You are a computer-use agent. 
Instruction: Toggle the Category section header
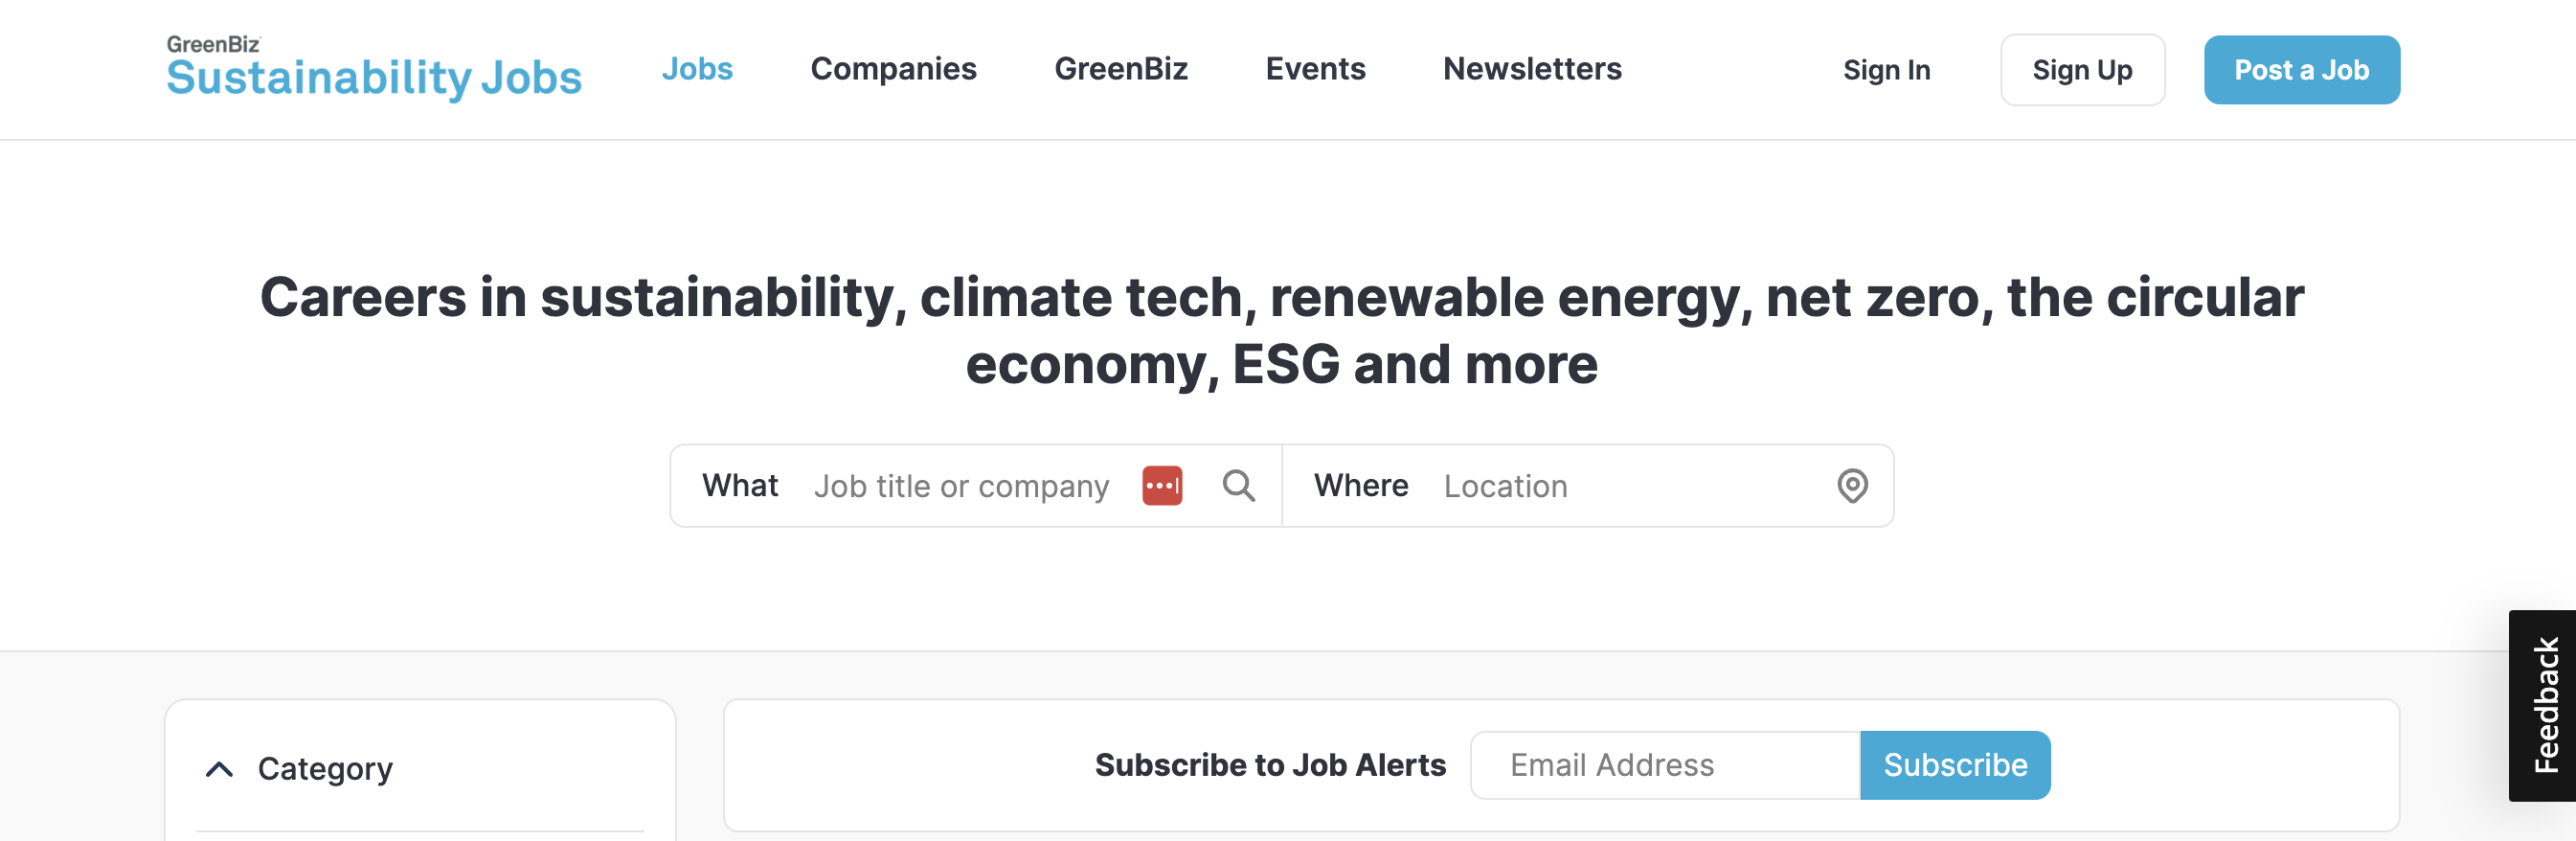tap(420, 769)
